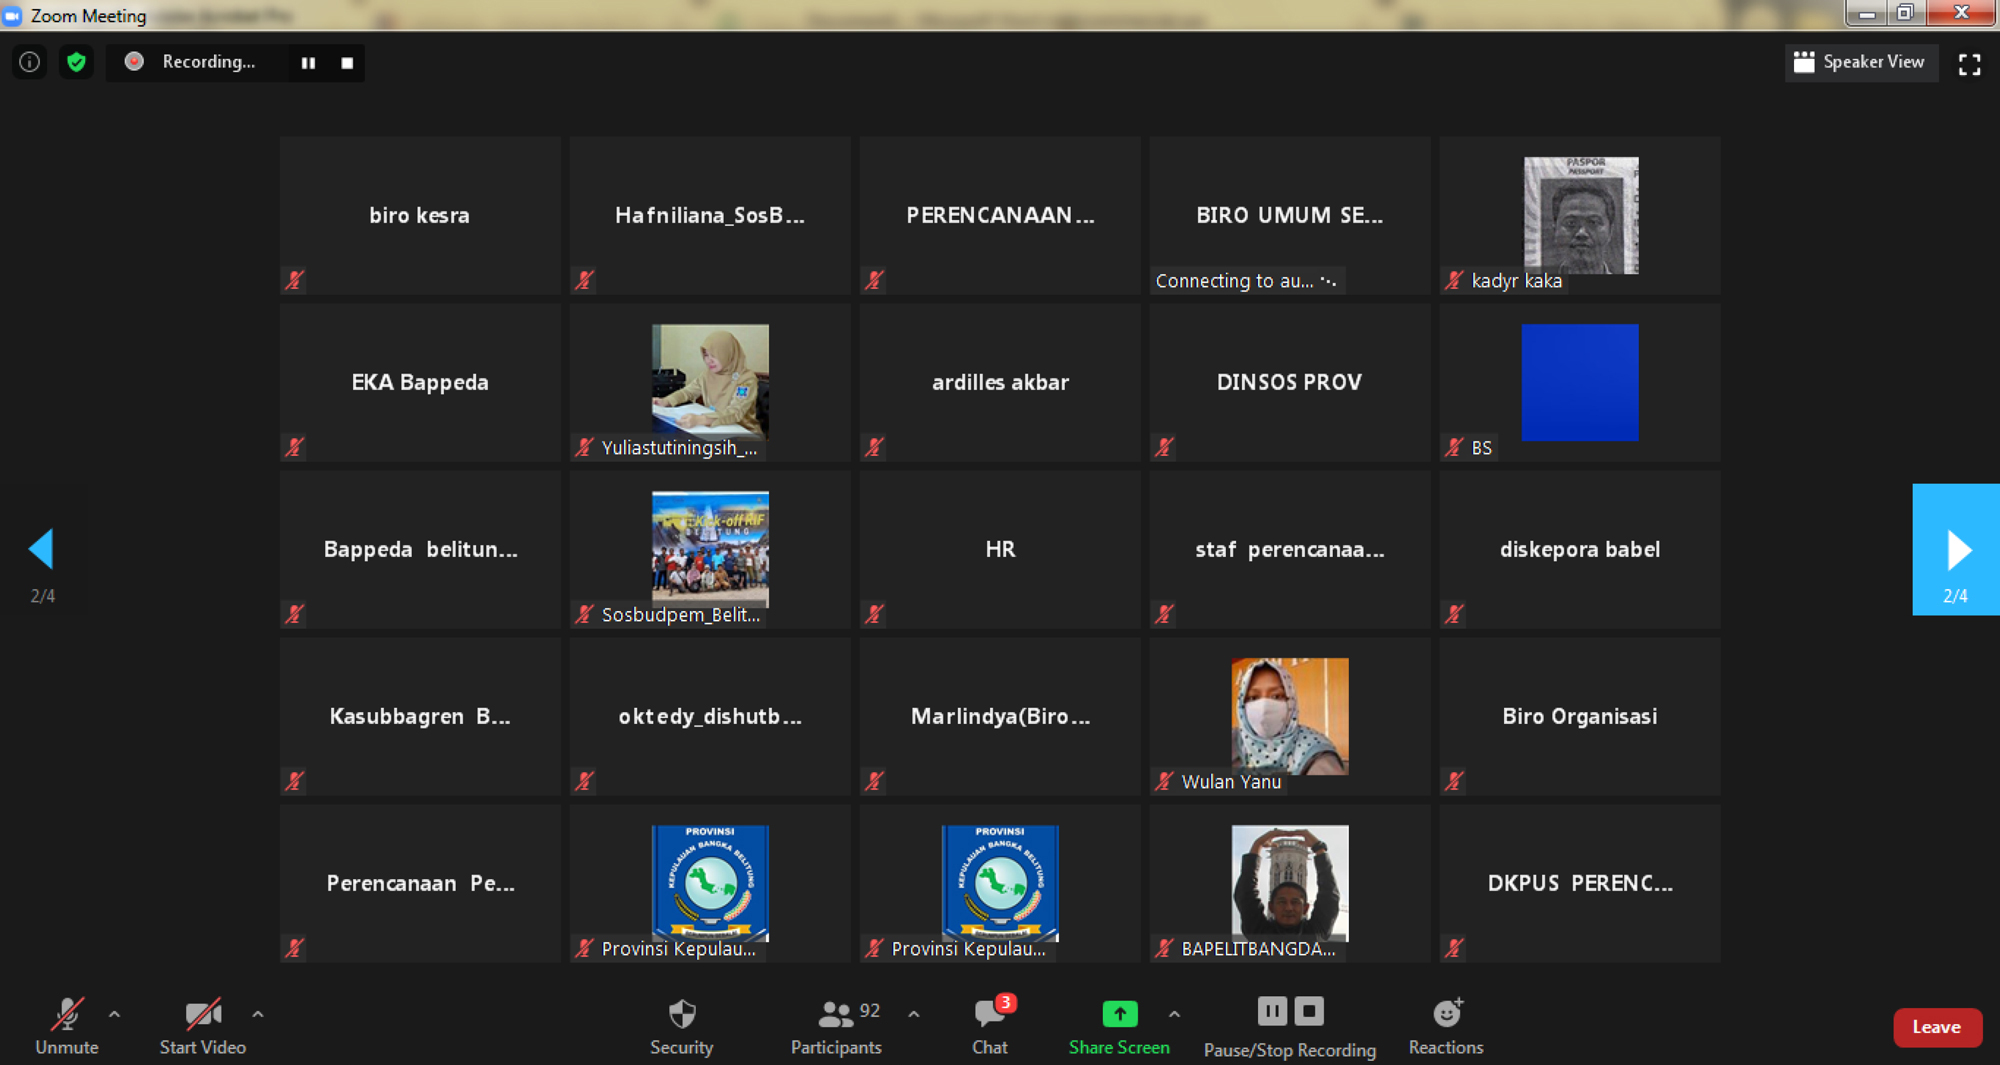
Task: Open the Reactions menu
Action: (1445, 1026)
